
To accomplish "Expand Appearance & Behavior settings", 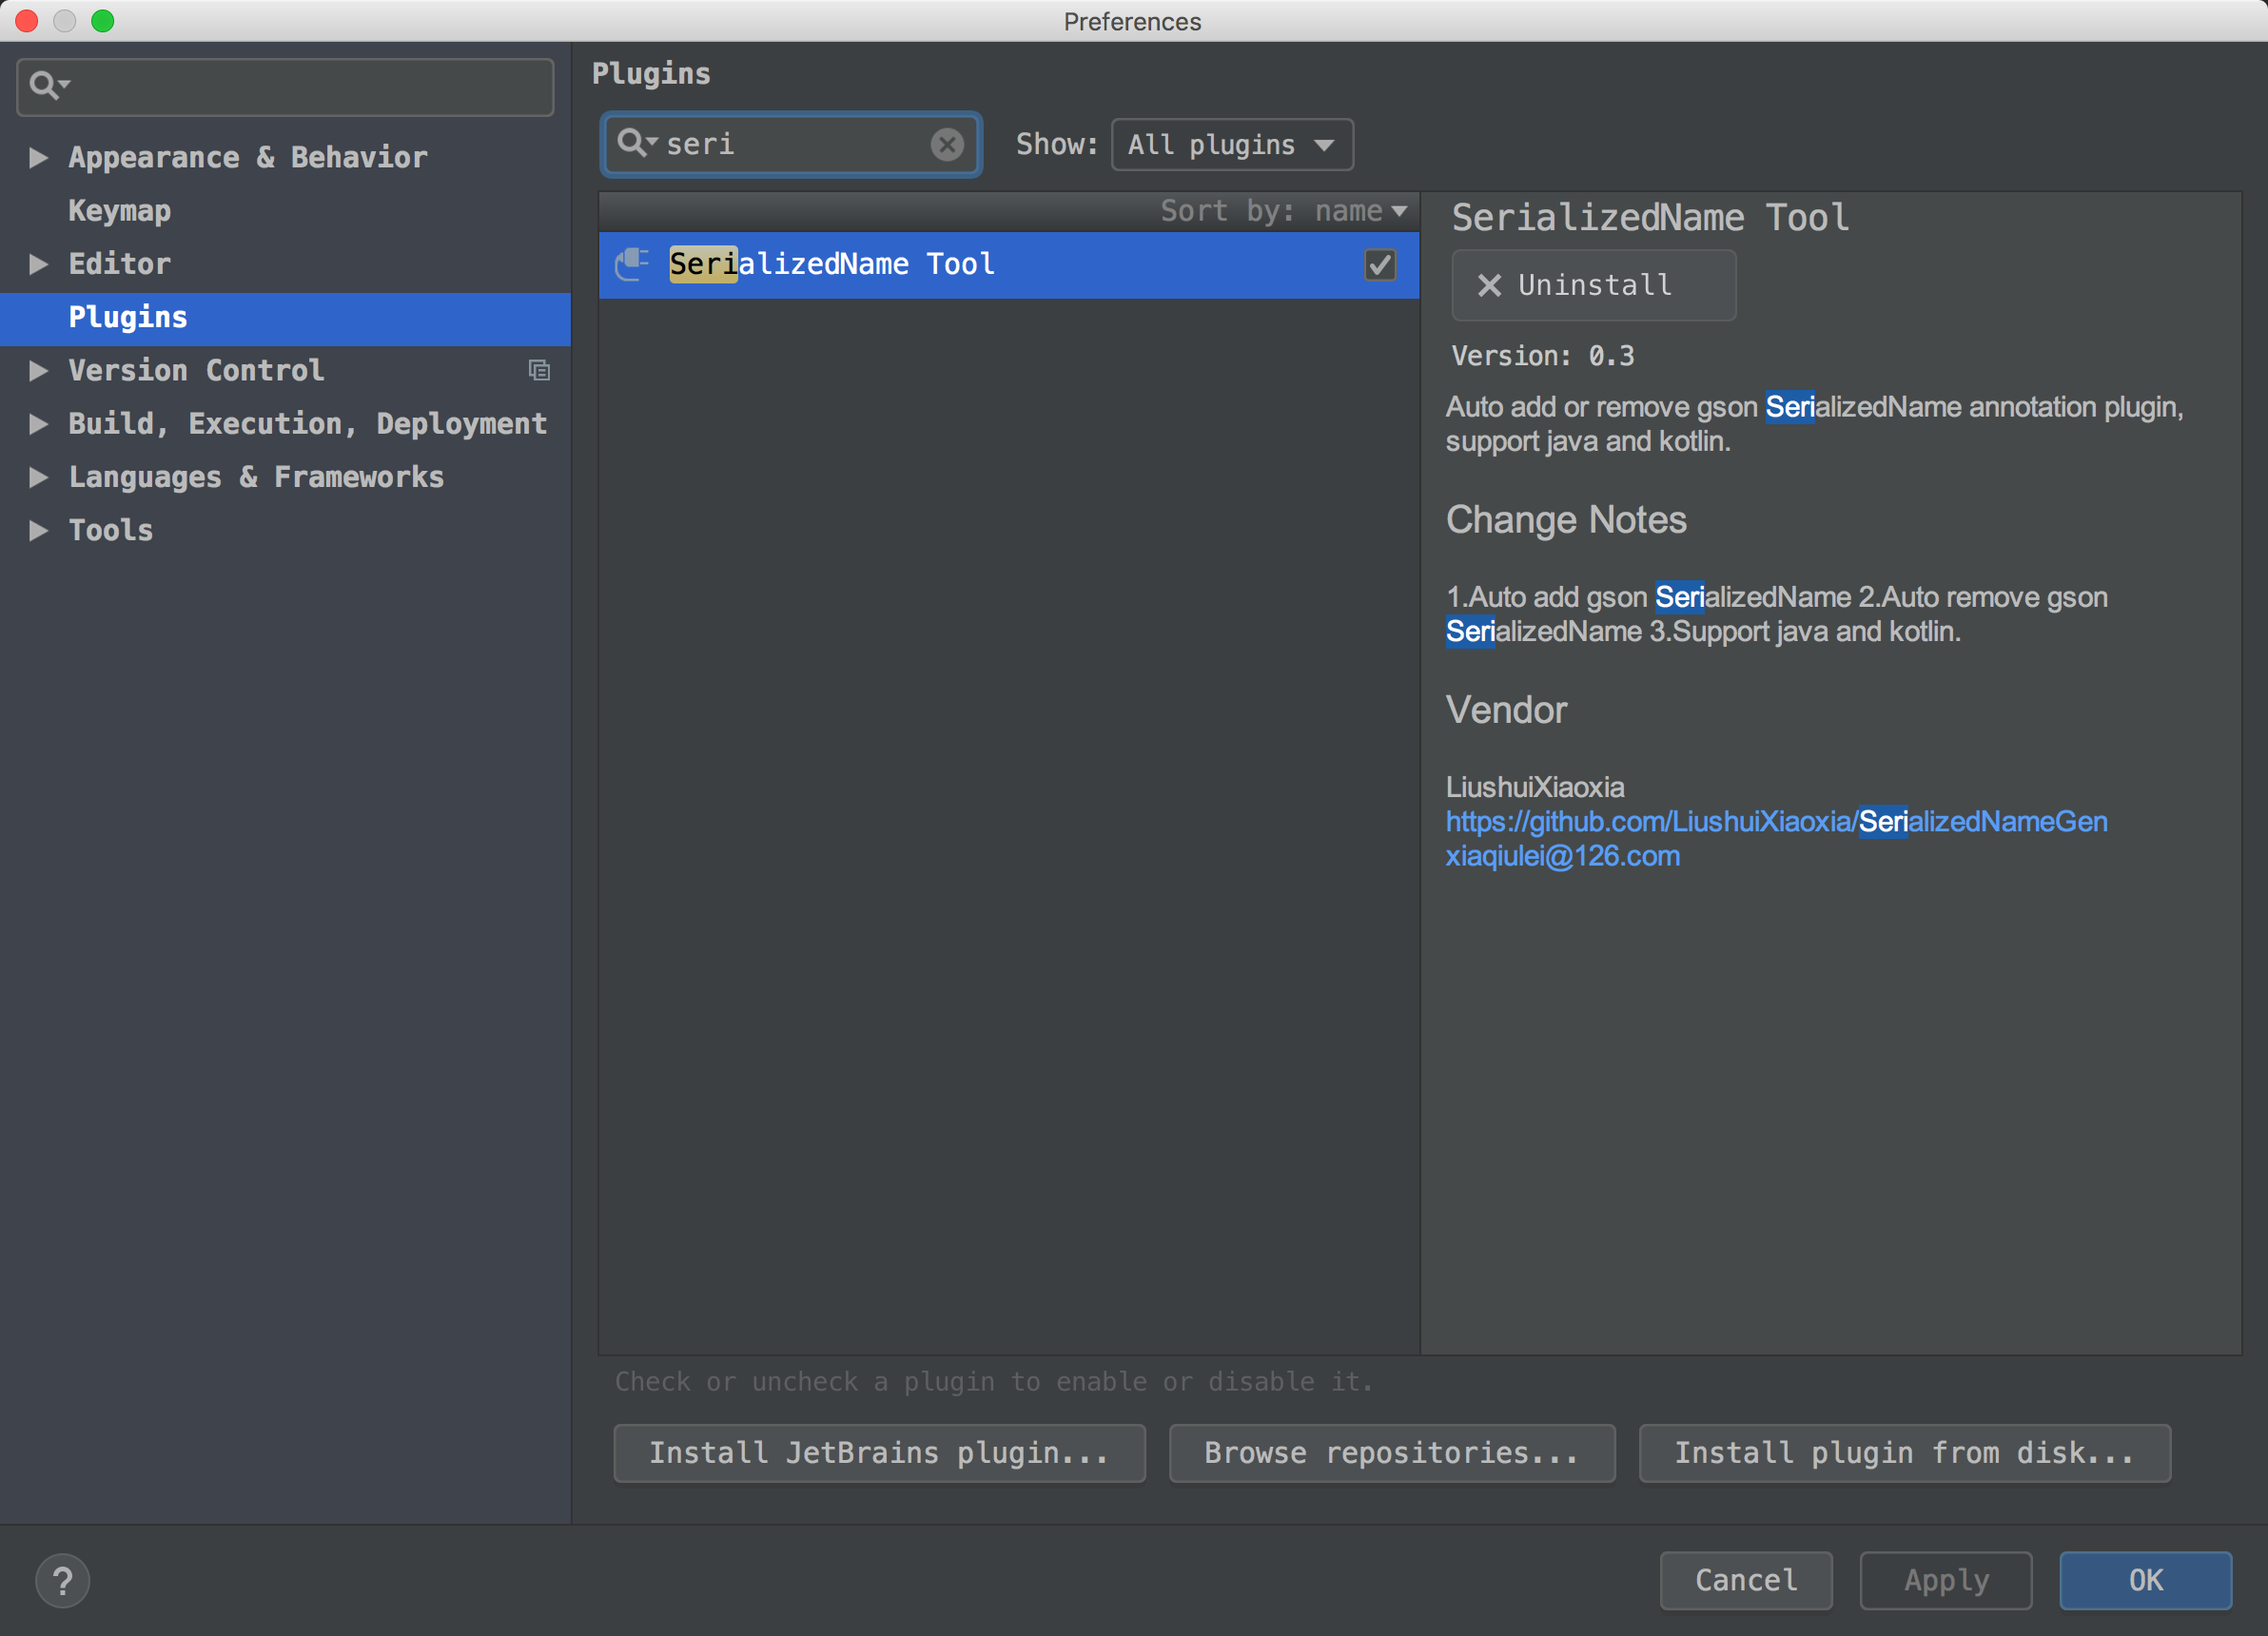I will (38, 157).
